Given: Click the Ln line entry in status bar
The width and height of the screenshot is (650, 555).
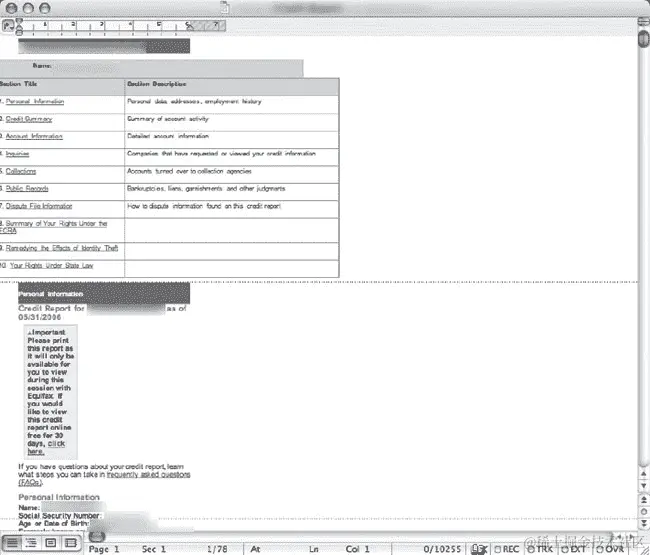Looking at the screenshot, I should coord(314,549).
